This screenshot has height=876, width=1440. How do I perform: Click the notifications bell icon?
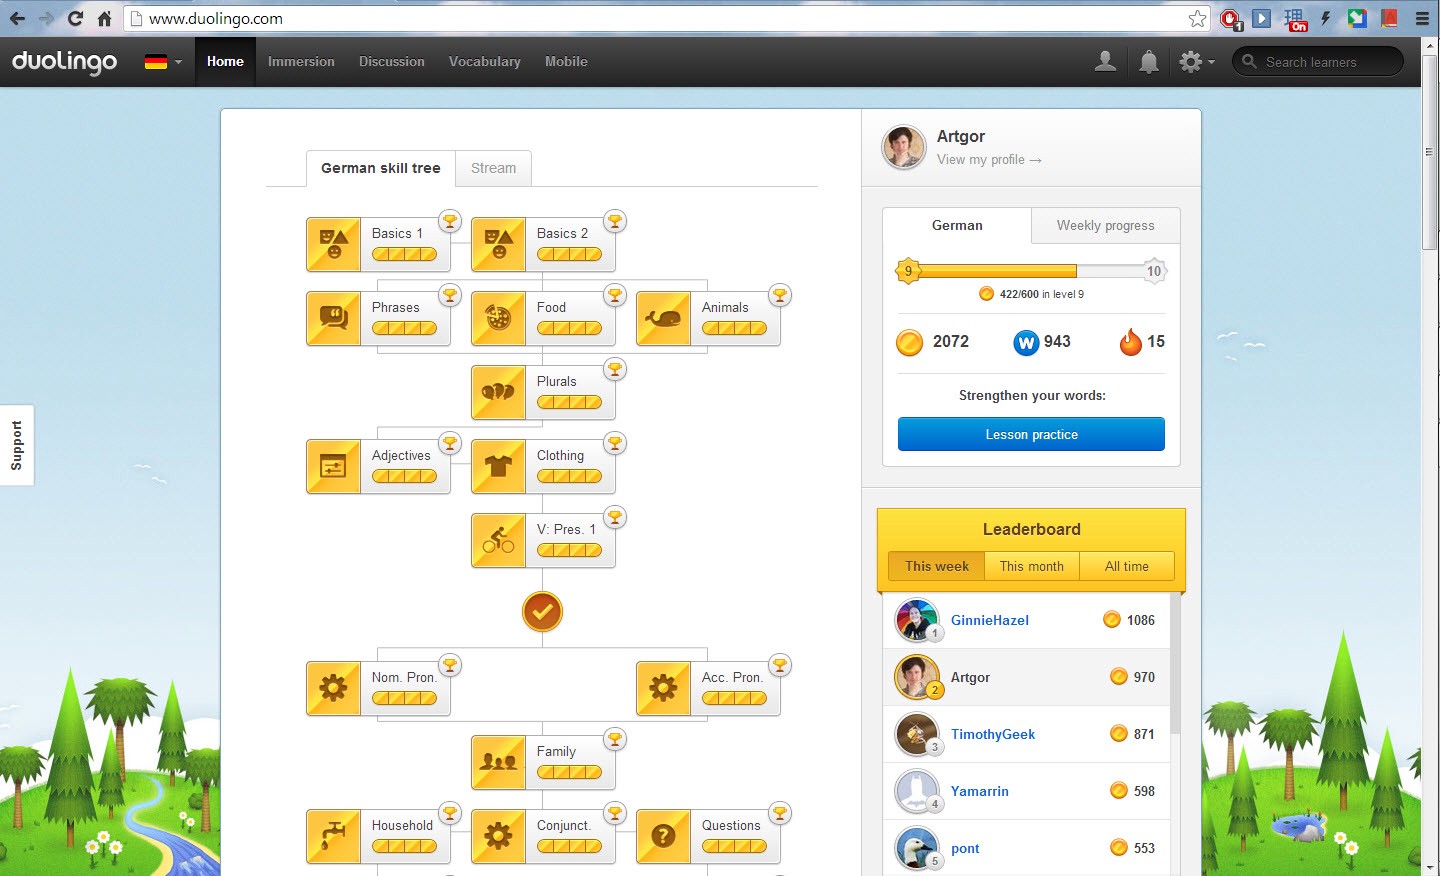click(x=1149, y=62)
